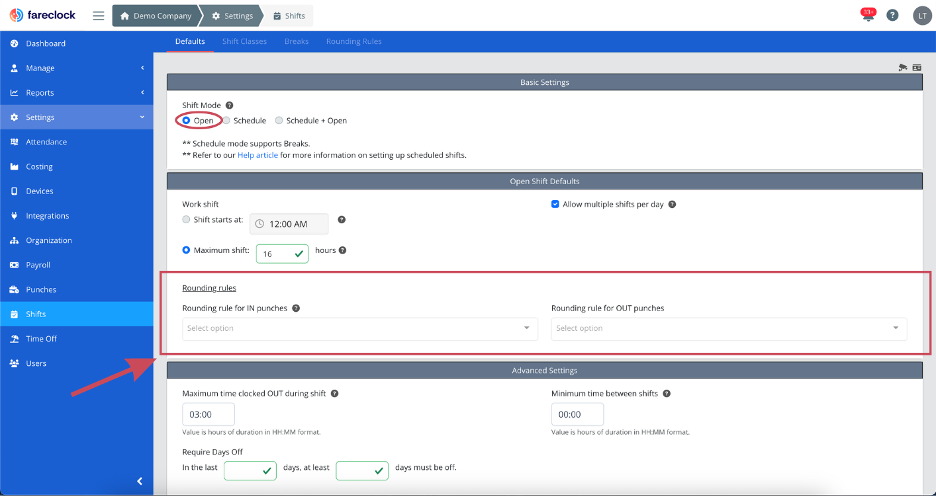The height and width of the screenshot is (498, 936).
Task: Click the Maximum shift hours field
Action: (282, 254)
